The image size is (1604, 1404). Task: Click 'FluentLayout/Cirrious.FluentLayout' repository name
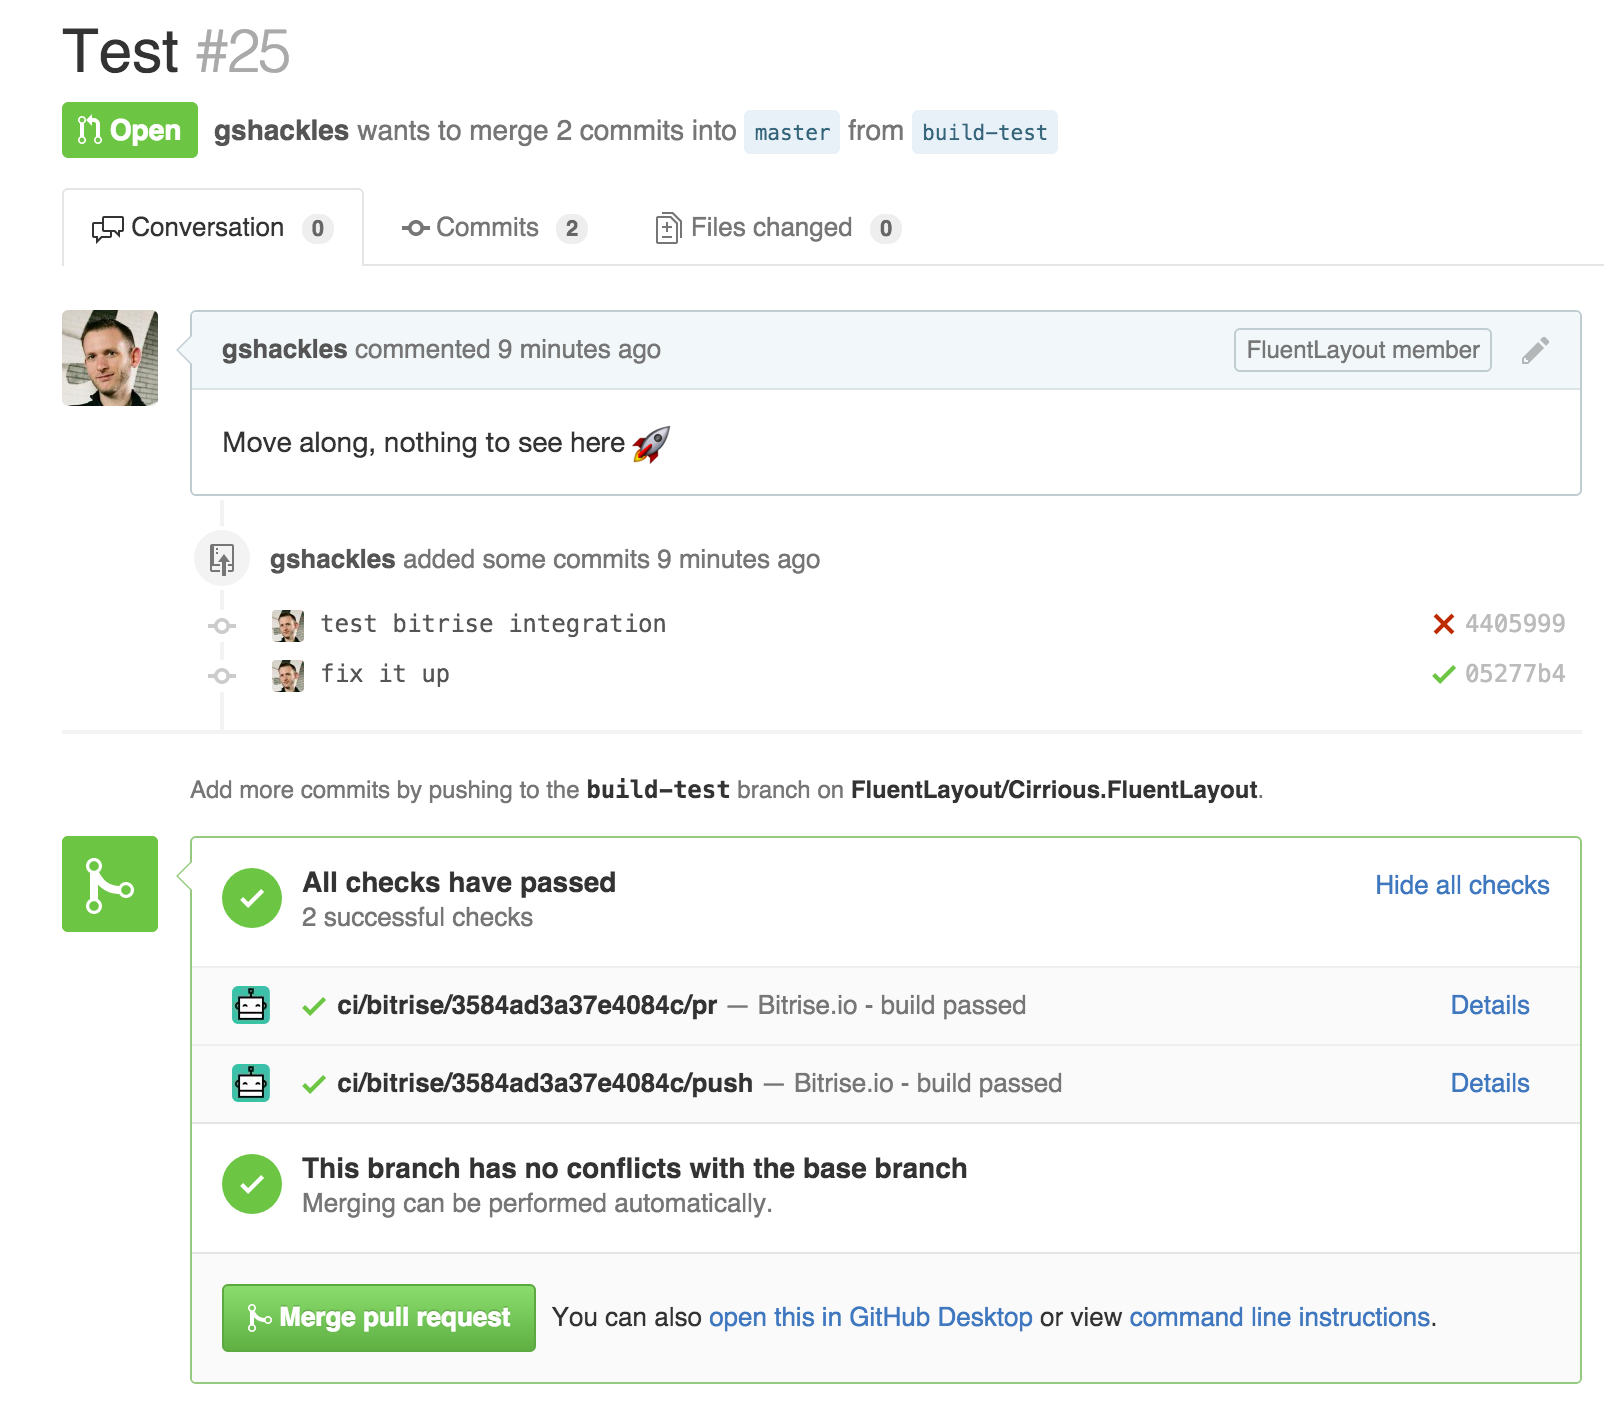click(x=1054, y=790)
